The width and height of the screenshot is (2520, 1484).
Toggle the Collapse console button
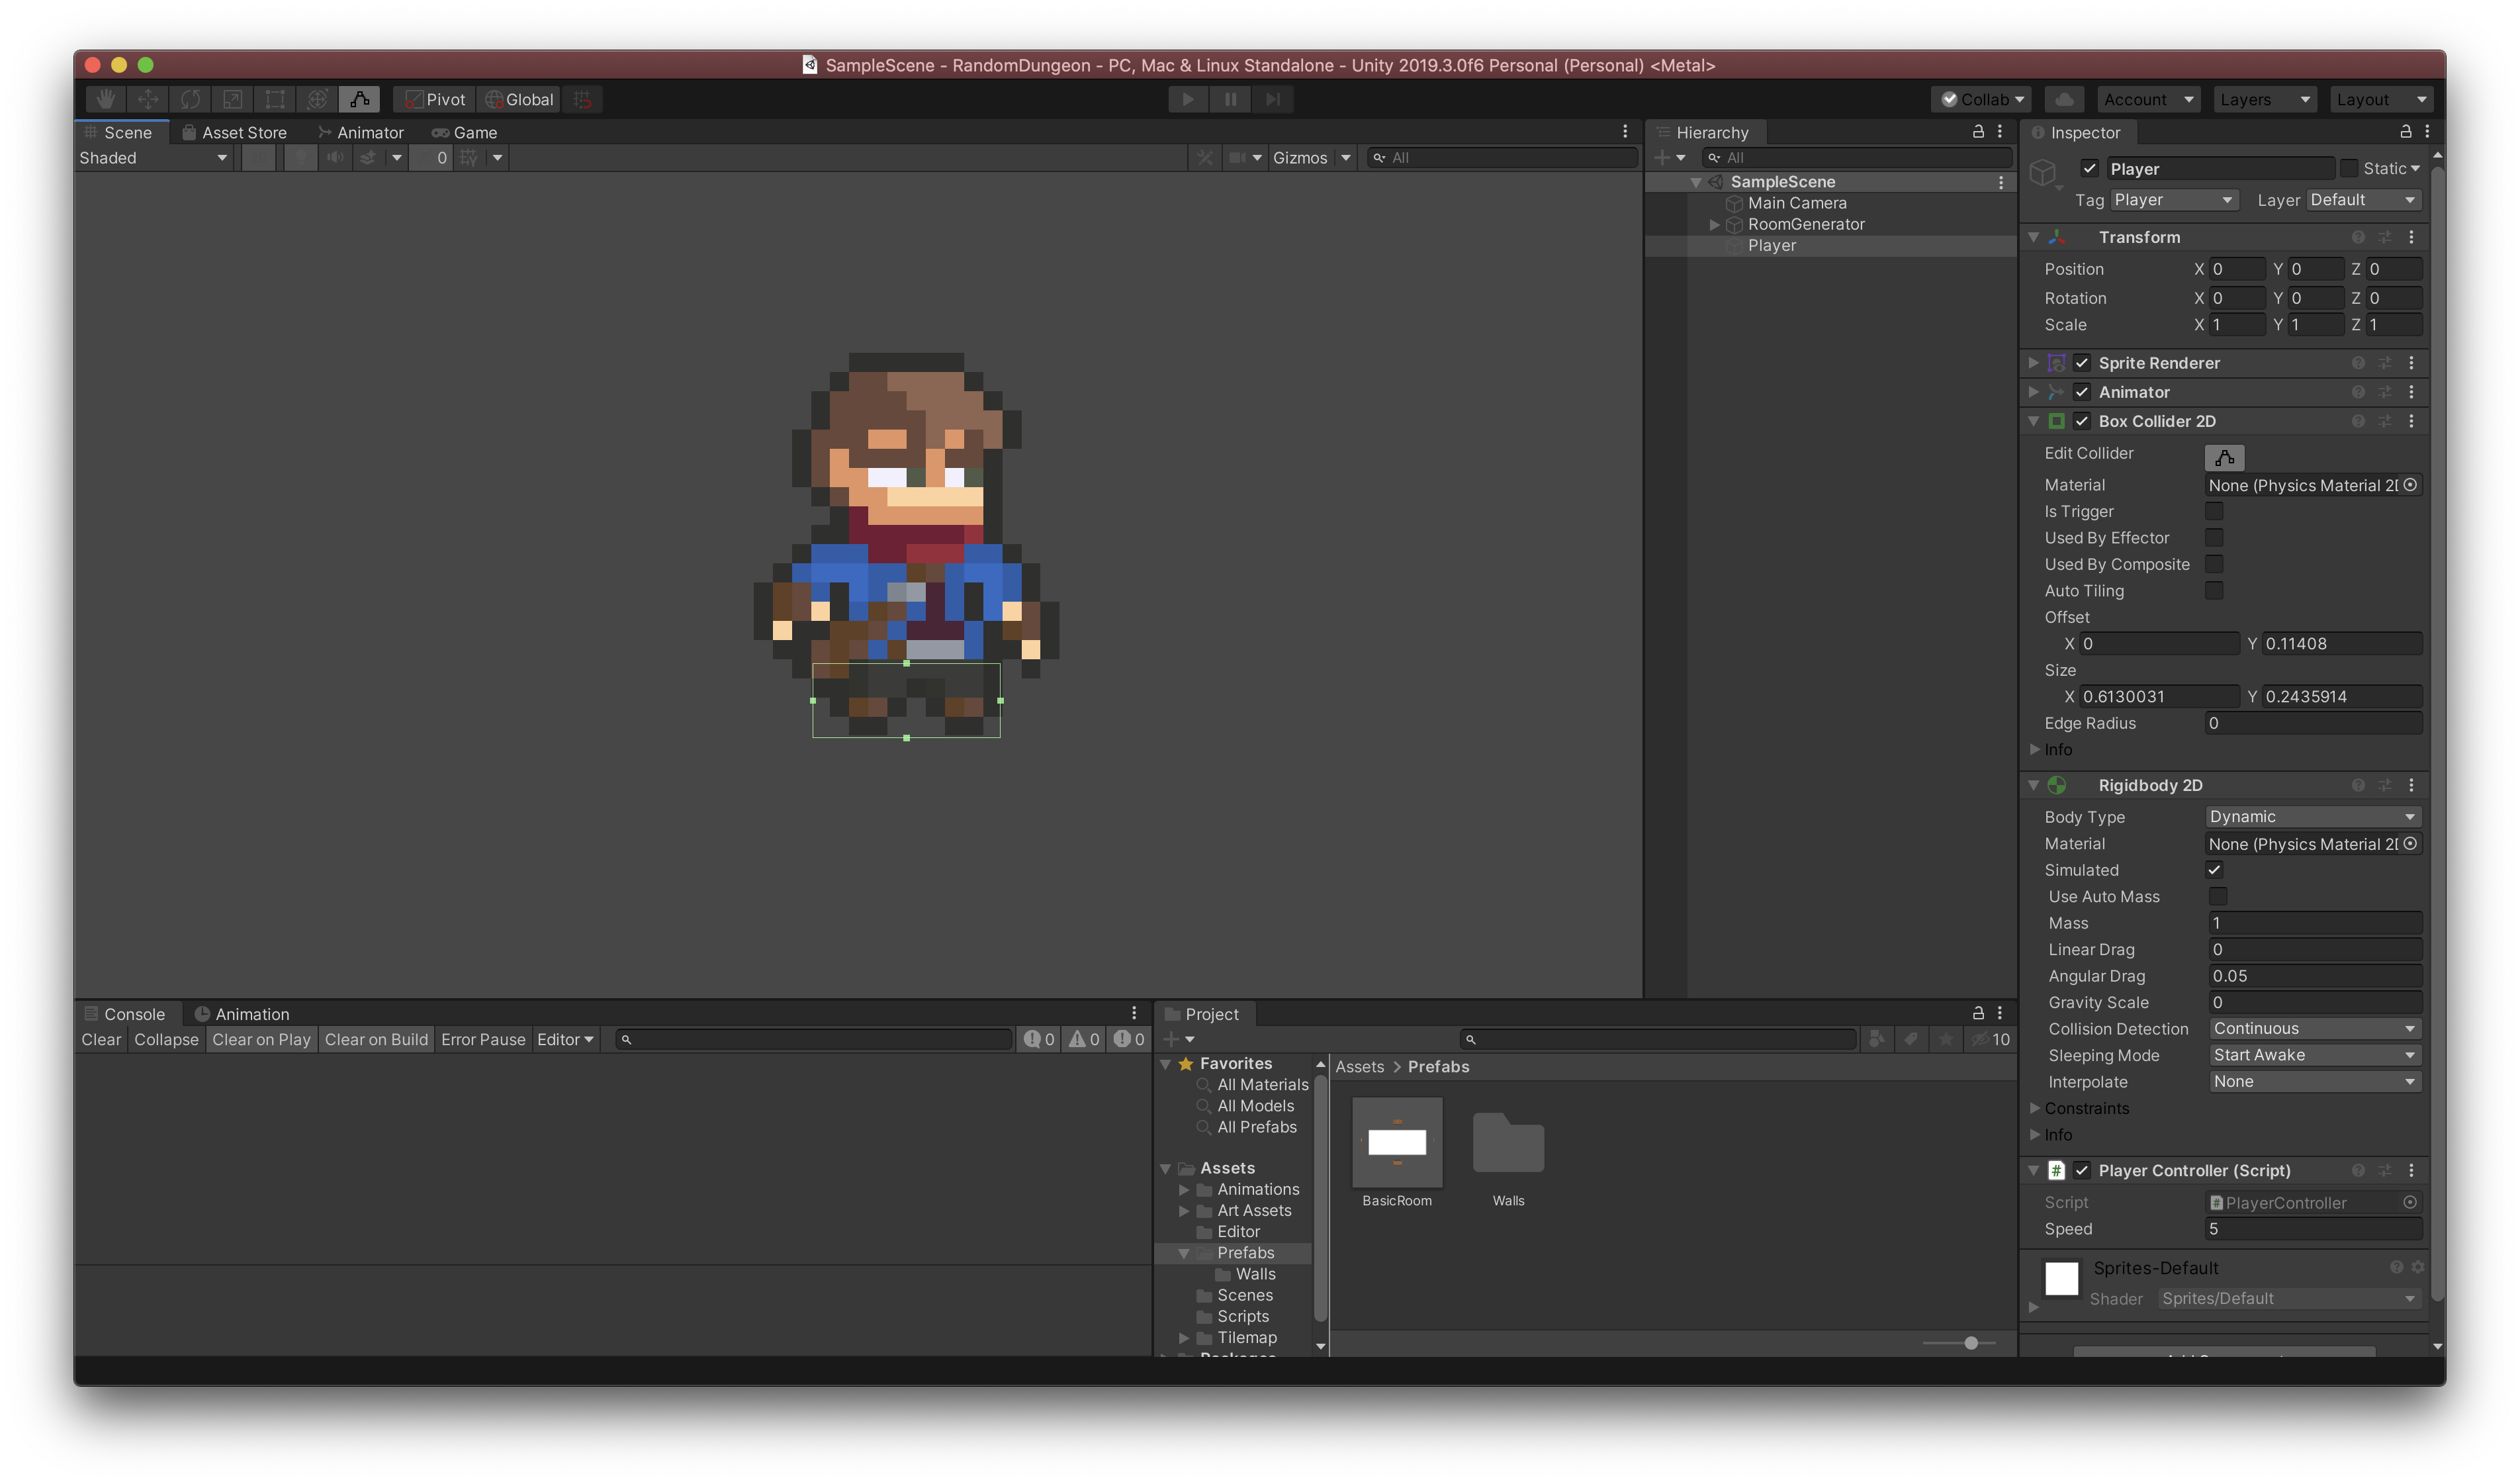click(166, 1040)
